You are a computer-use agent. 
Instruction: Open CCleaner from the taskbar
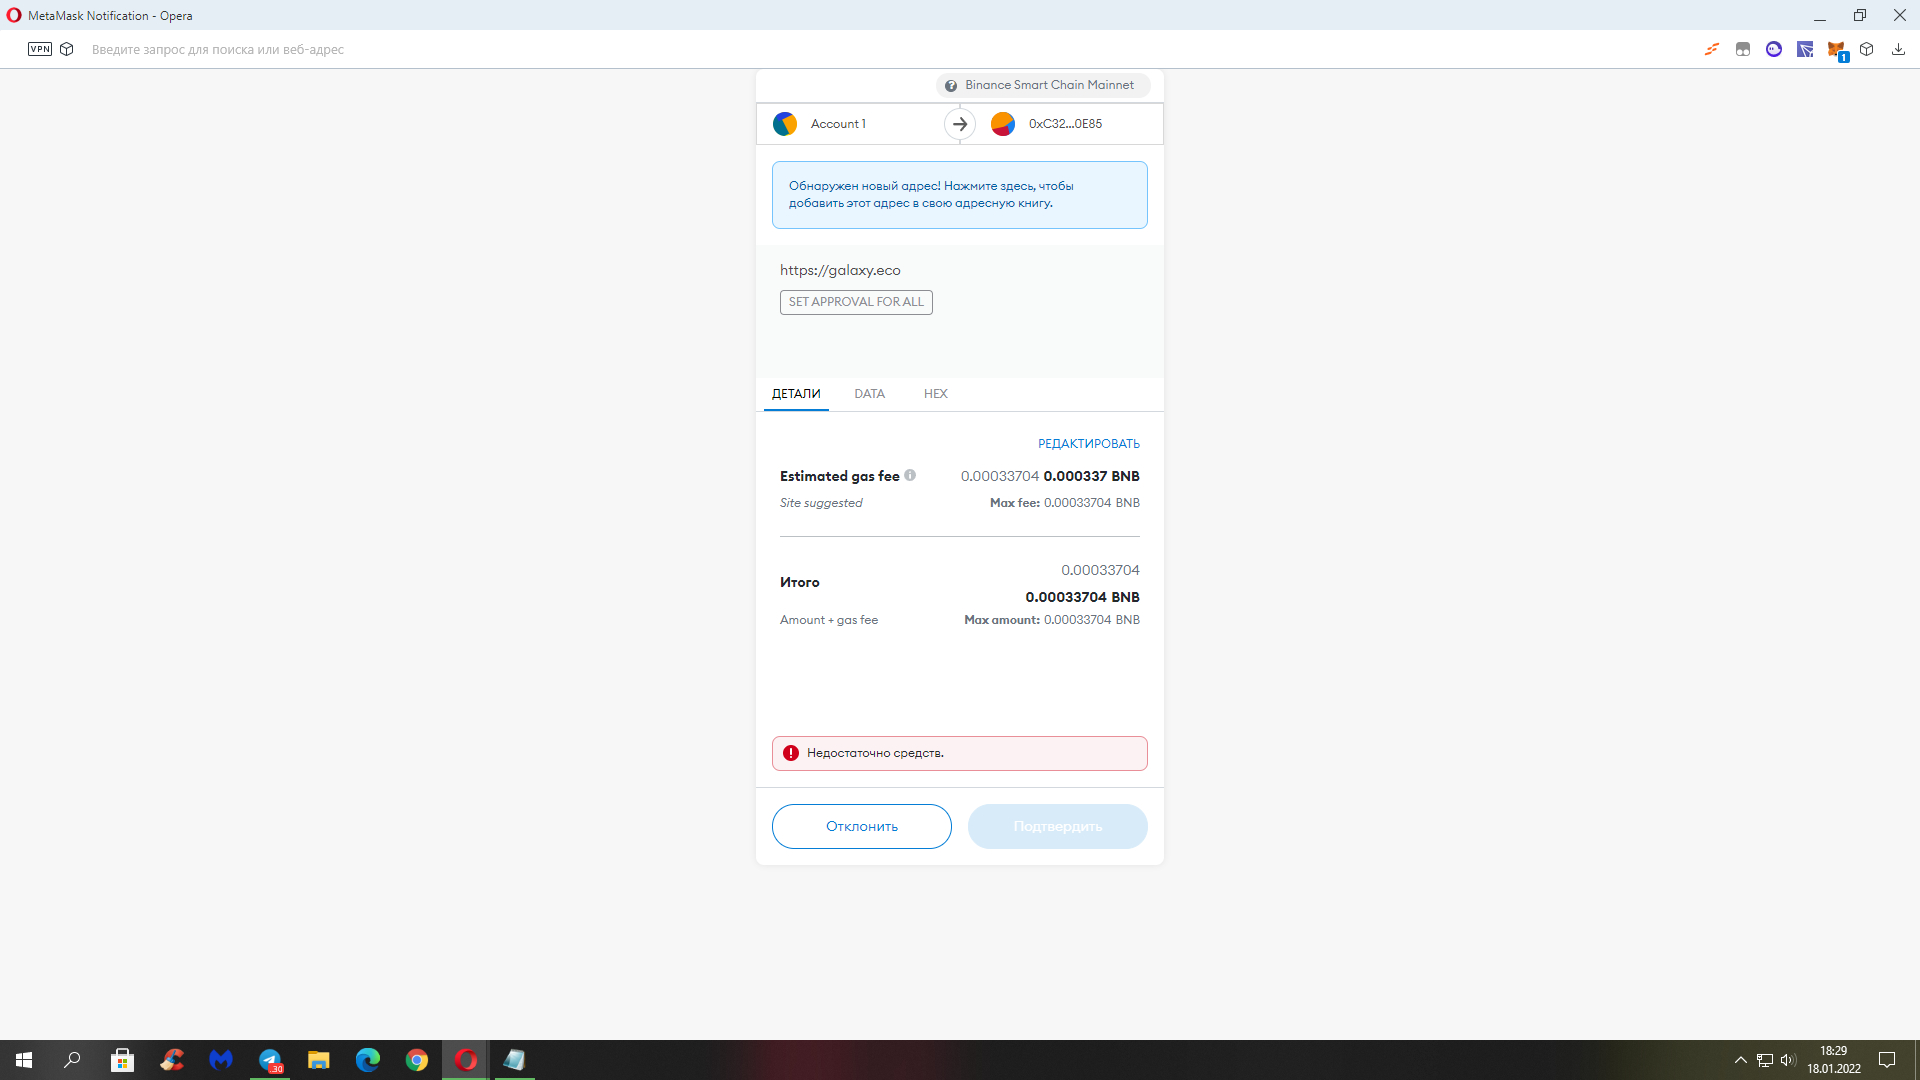point(172,1060)
